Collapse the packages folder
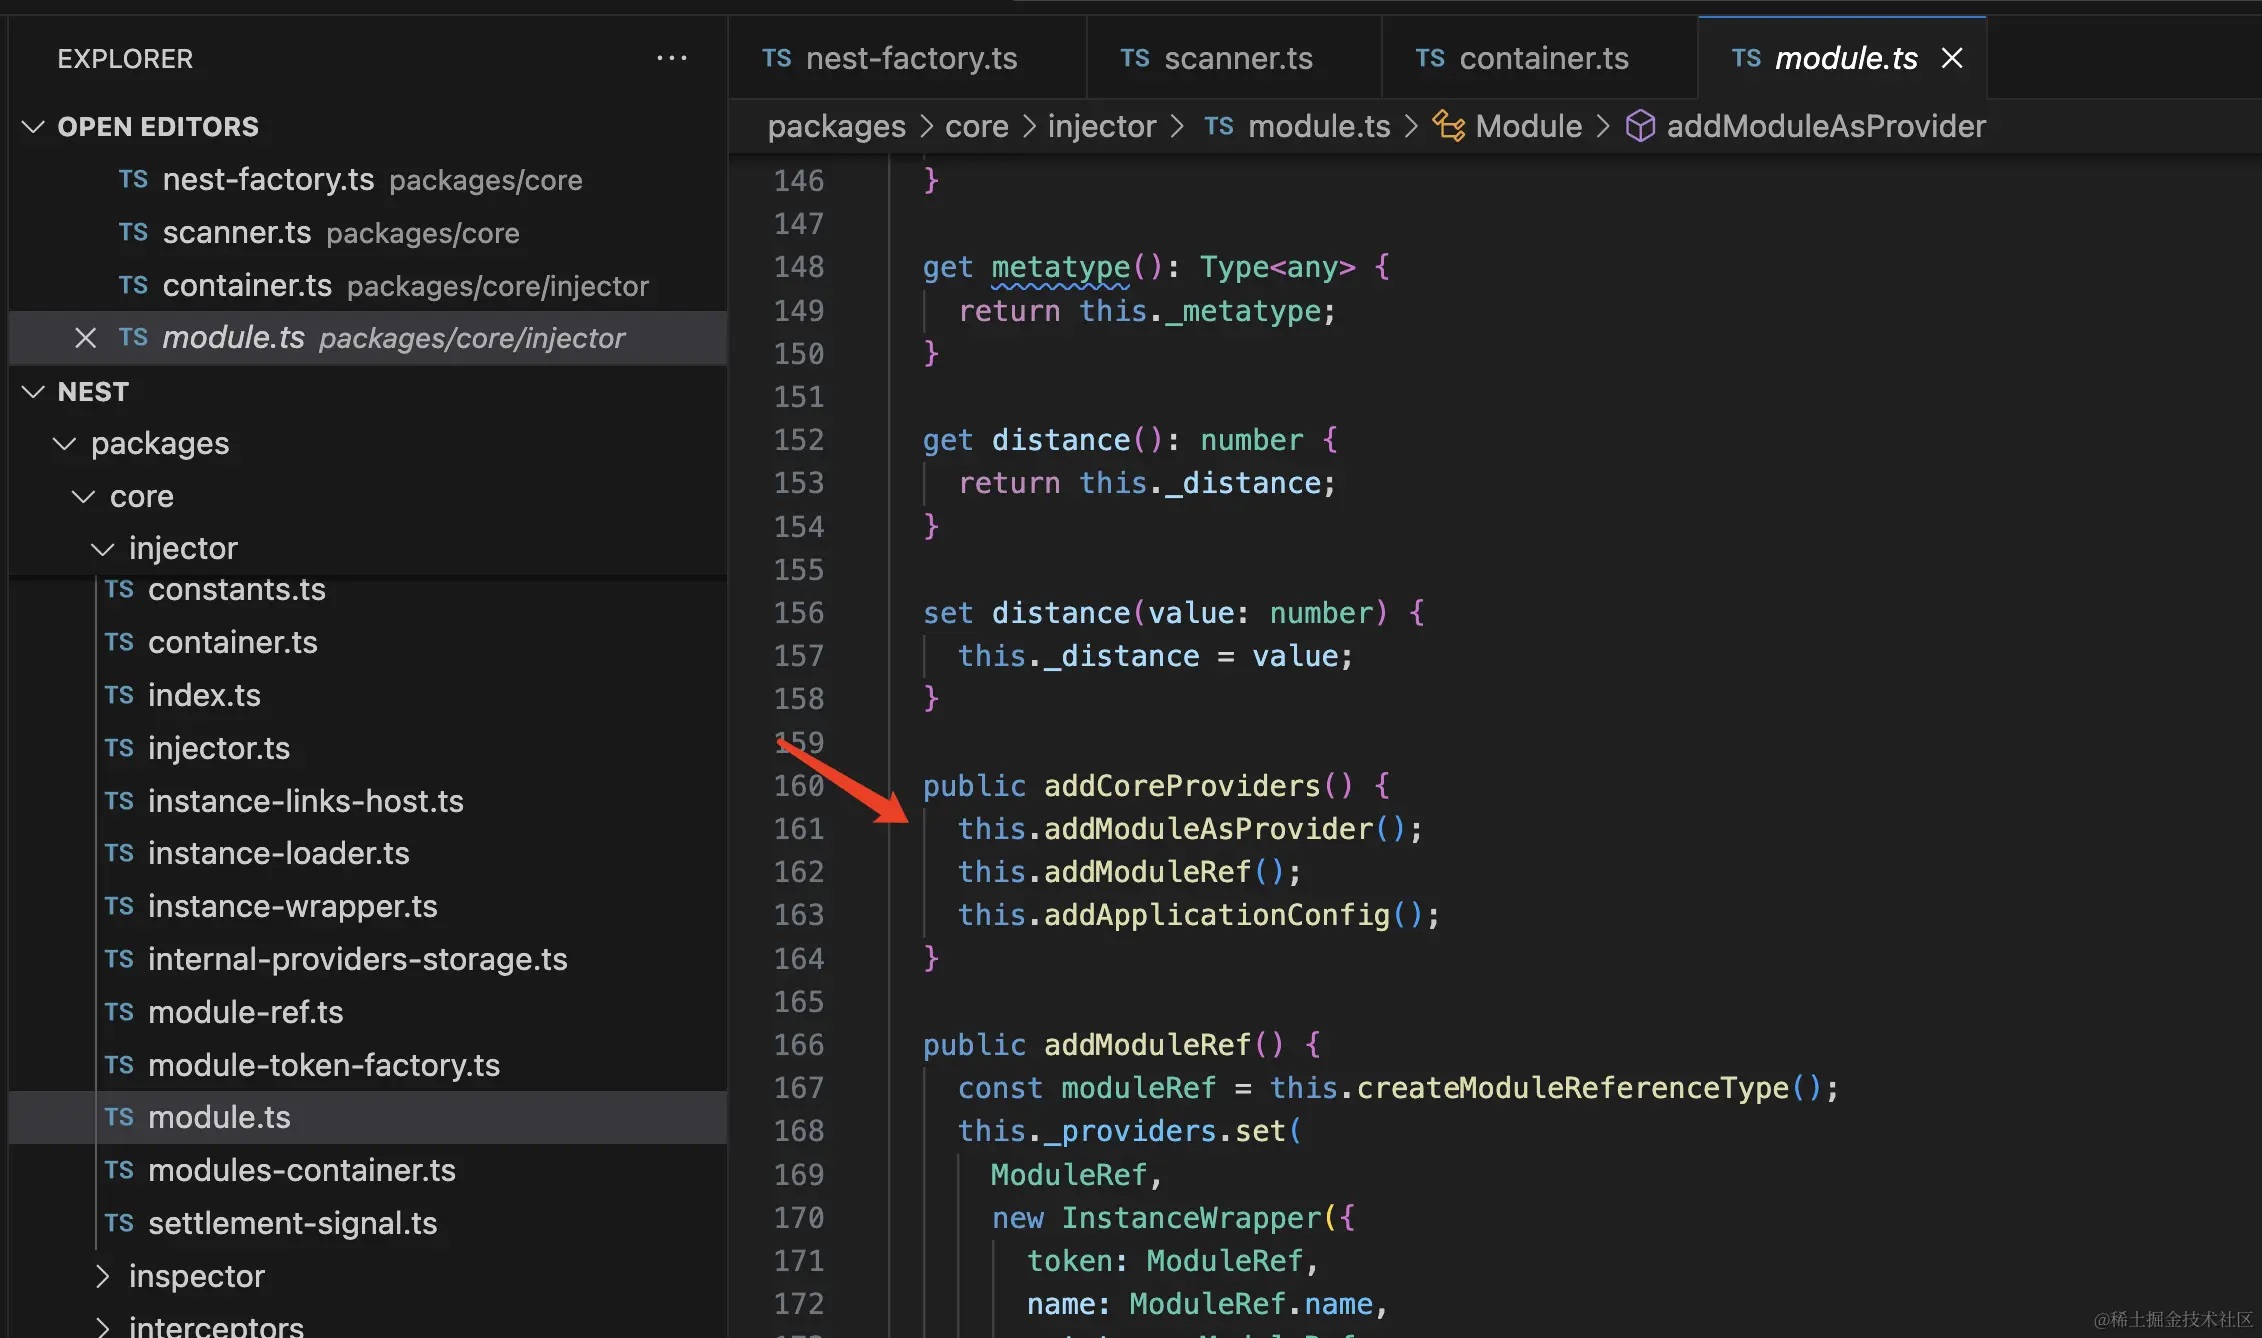 [65, 443]
